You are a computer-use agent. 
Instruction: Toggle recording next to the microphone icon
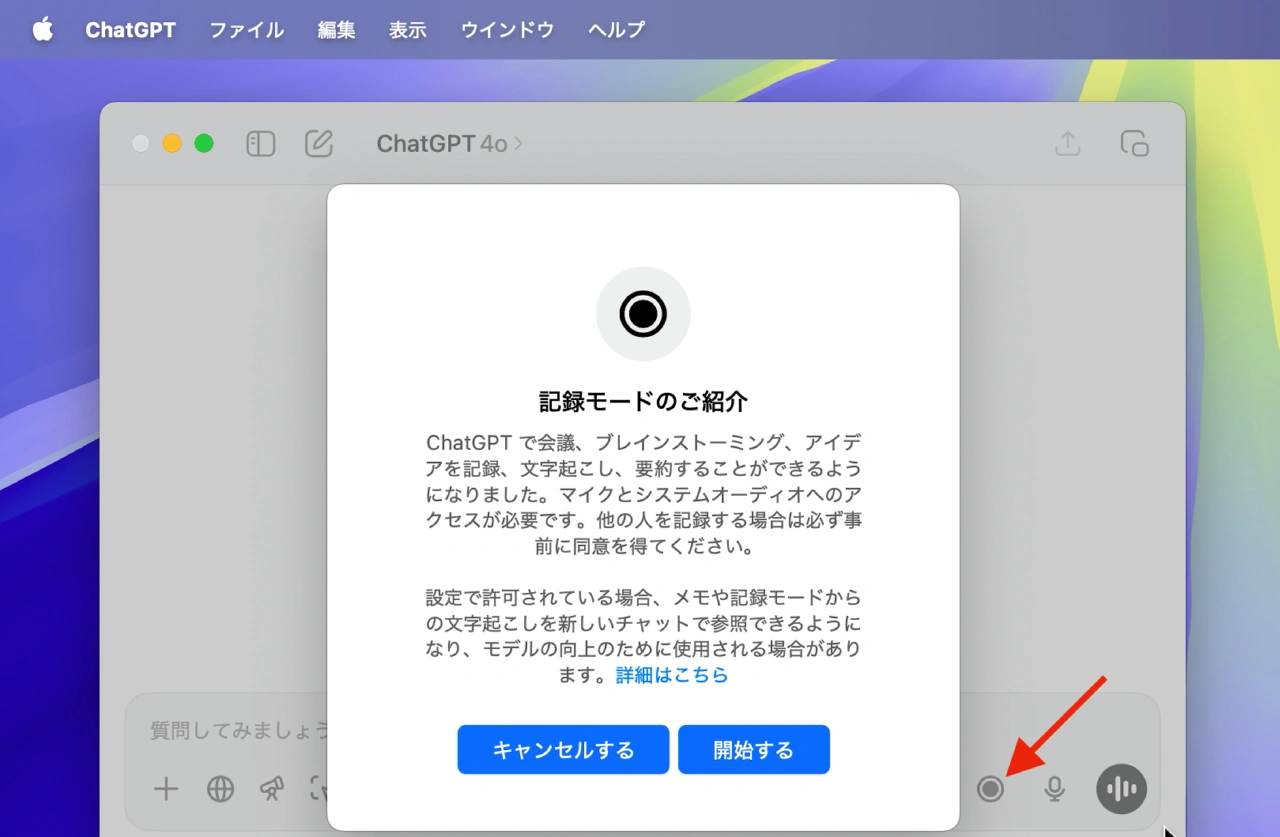(x=990, y=789)
